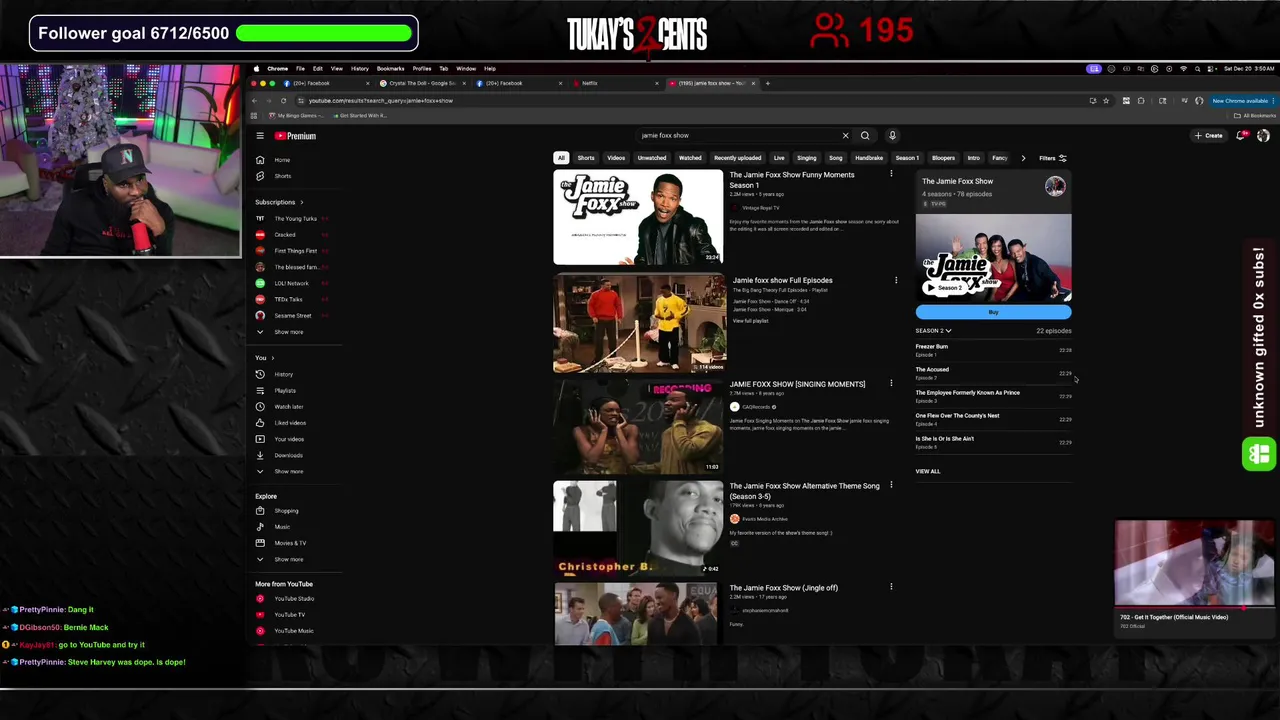Open the account avatar menu
The height and width of the screenshot is (720, 1280).
(1263, 136)
